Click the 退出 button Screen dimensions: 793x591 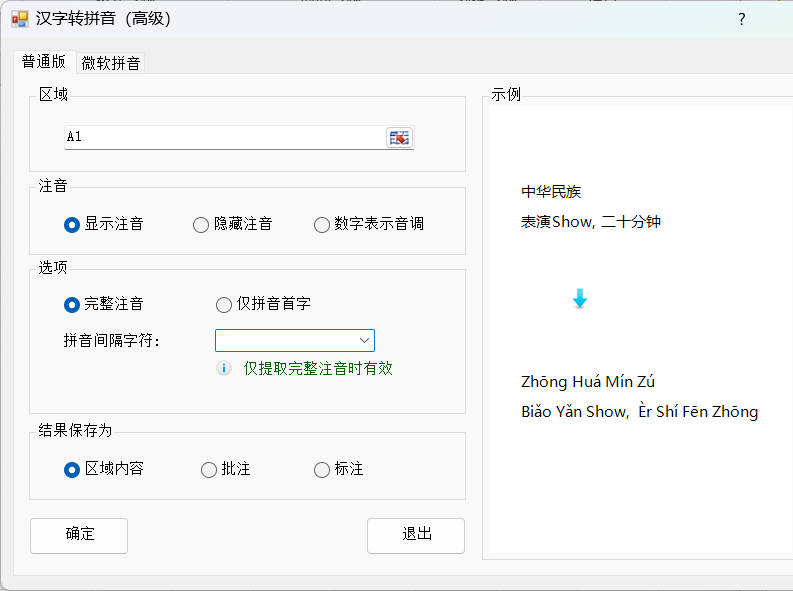tap(415, 535)
